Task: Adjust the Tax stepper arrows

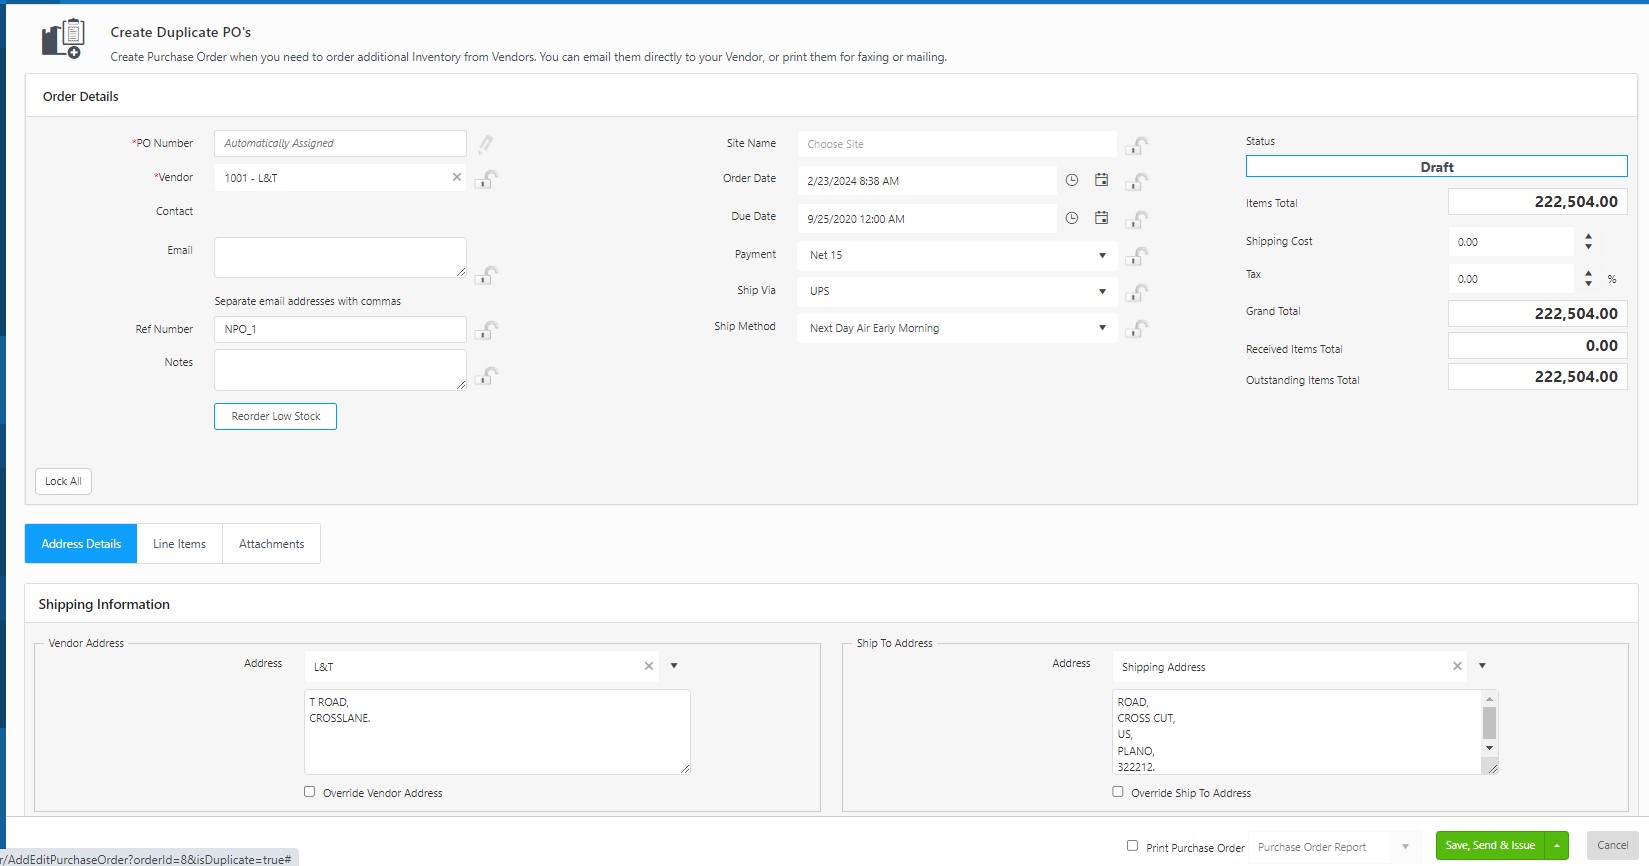Action: pyautogui.click(x=1588, y=279)
